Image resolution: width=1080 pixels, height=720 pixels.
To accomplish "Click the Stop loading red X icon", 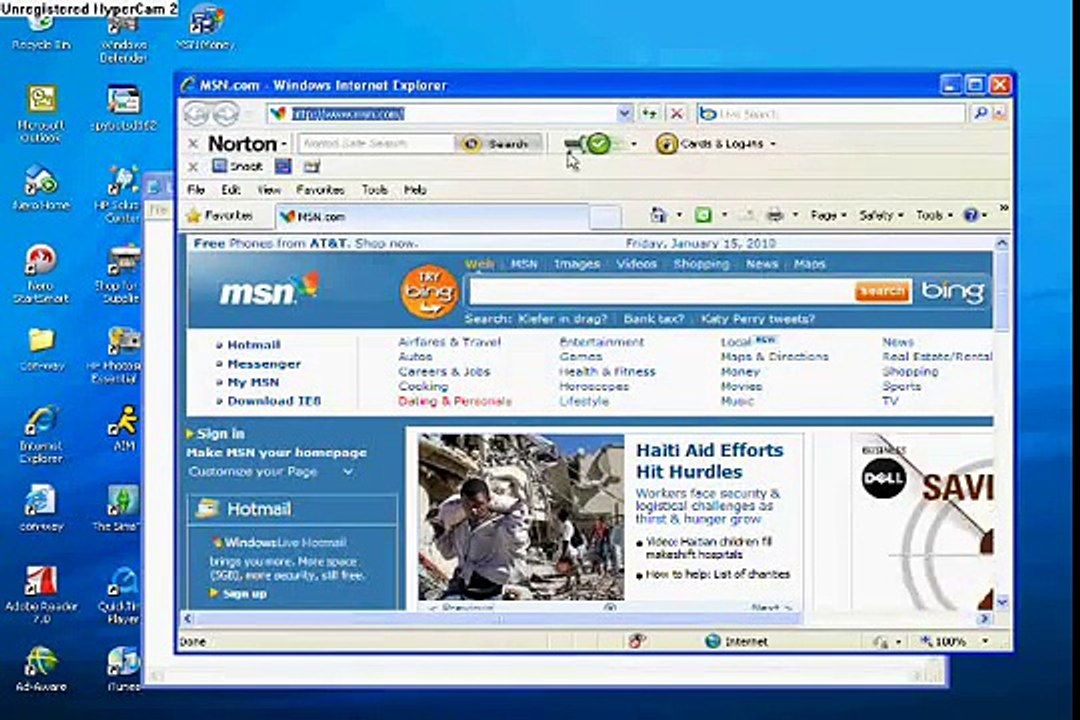I will pyautogui.click(x=676, y=114).
